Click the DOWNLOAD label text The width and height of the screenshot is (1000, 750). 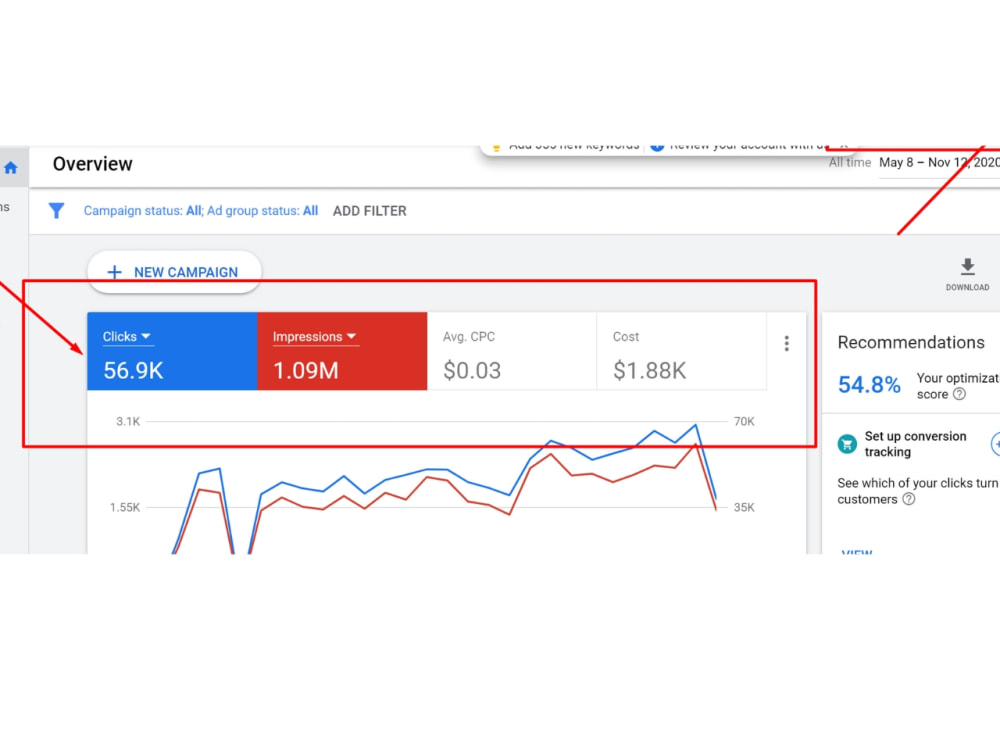967,288
